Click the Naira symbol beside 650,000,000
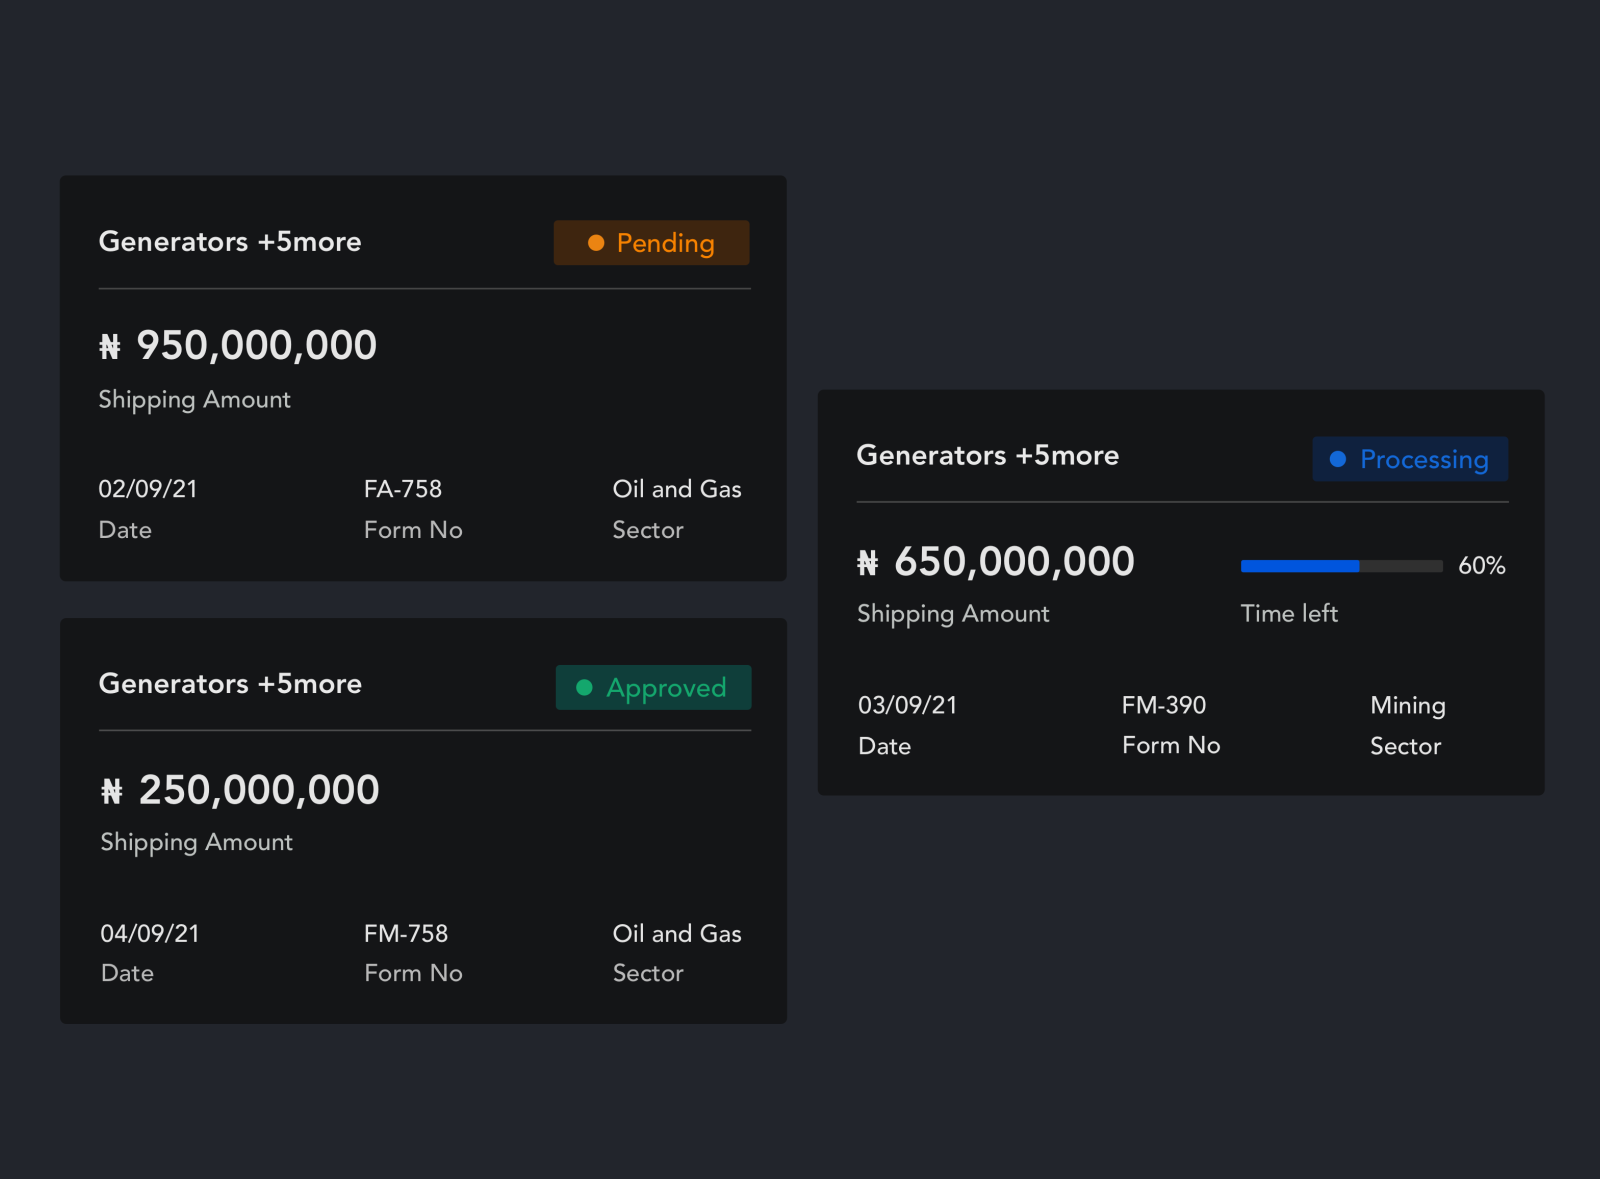 868,562
